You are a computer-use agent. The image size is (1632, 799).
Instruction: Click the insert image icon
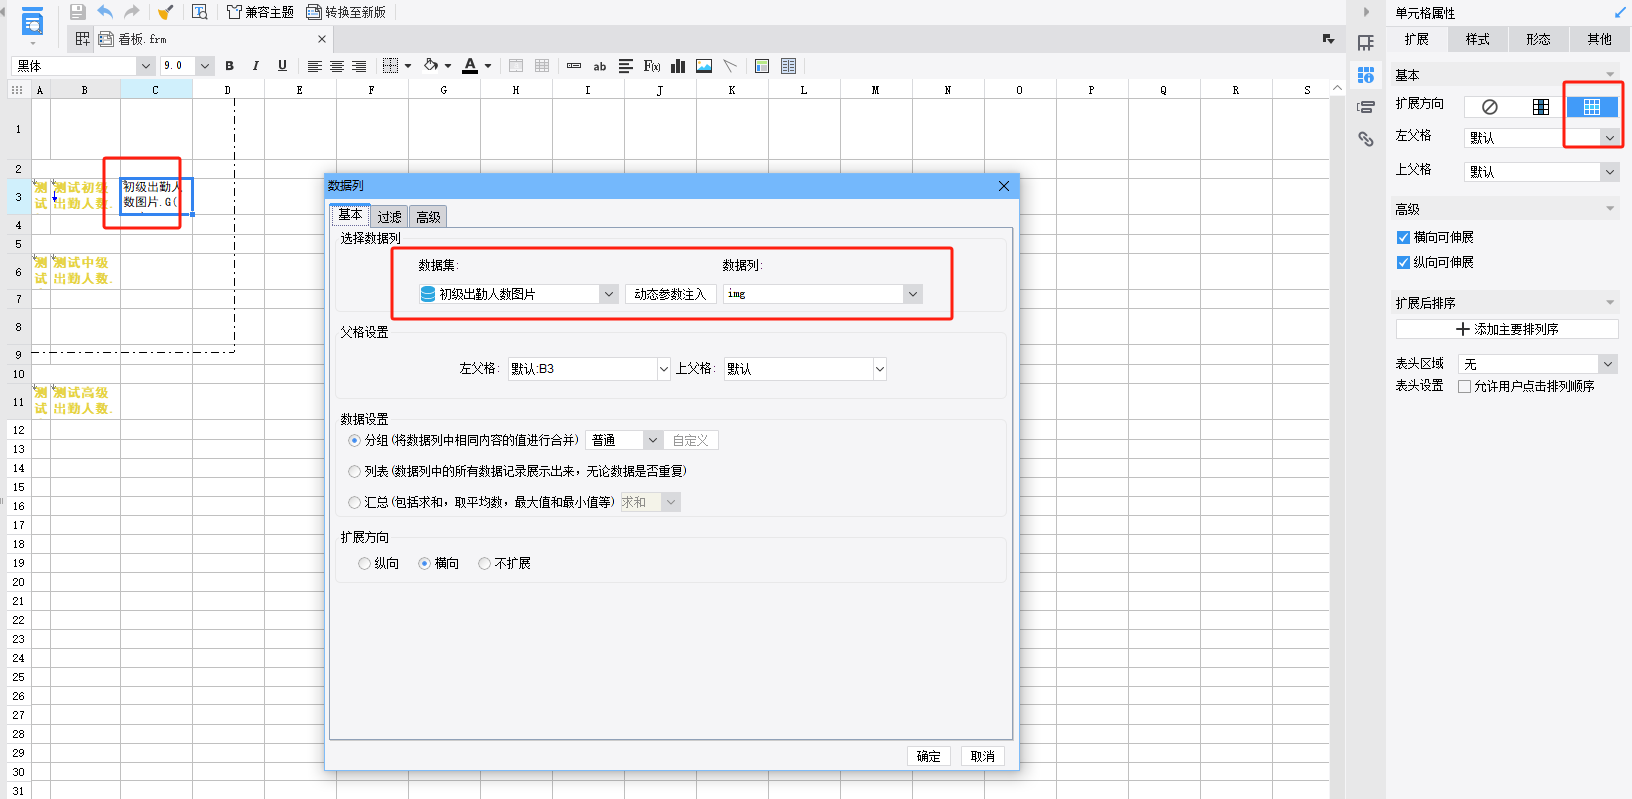click(704, 66)
